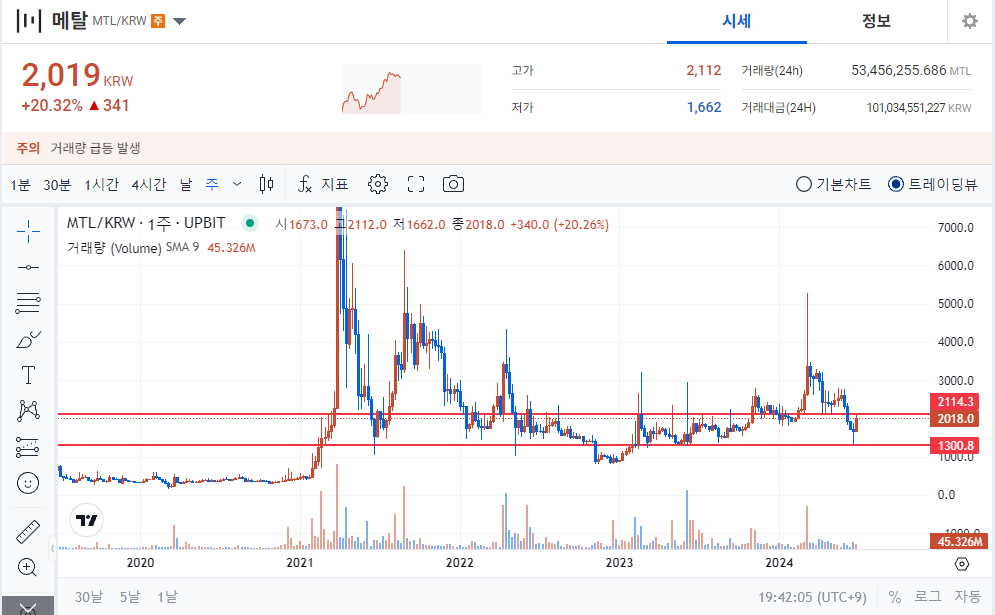995x615 pixels.
Task: Select the emoji annotation tool
Action: tap(28, 483)
